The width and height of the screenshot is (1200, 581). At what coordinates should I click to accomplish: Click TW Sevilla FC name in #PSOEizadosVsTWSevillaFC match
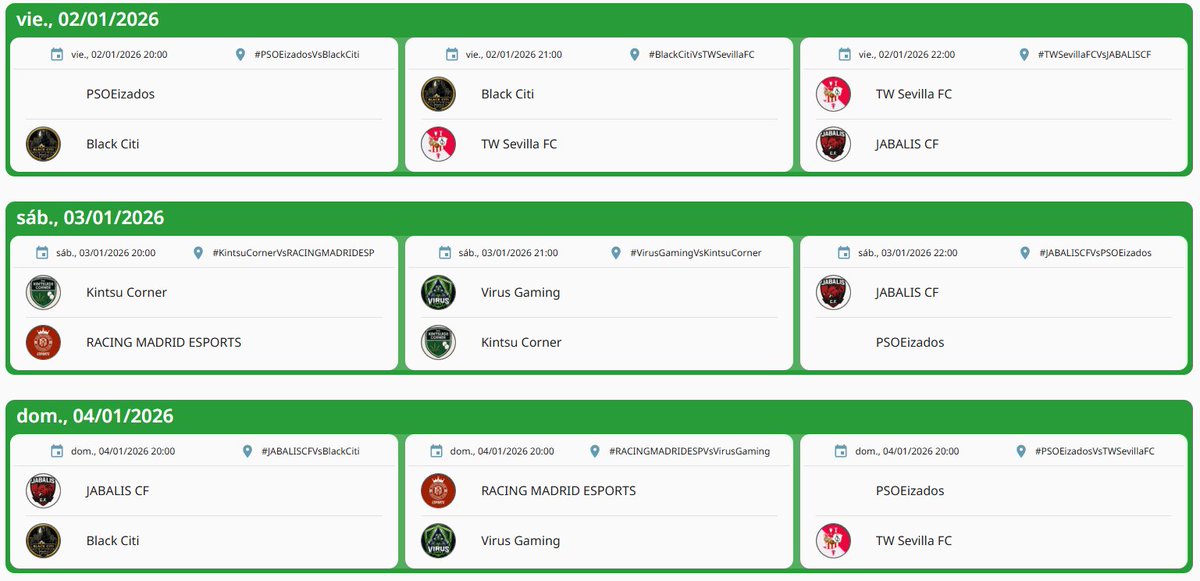914,541
